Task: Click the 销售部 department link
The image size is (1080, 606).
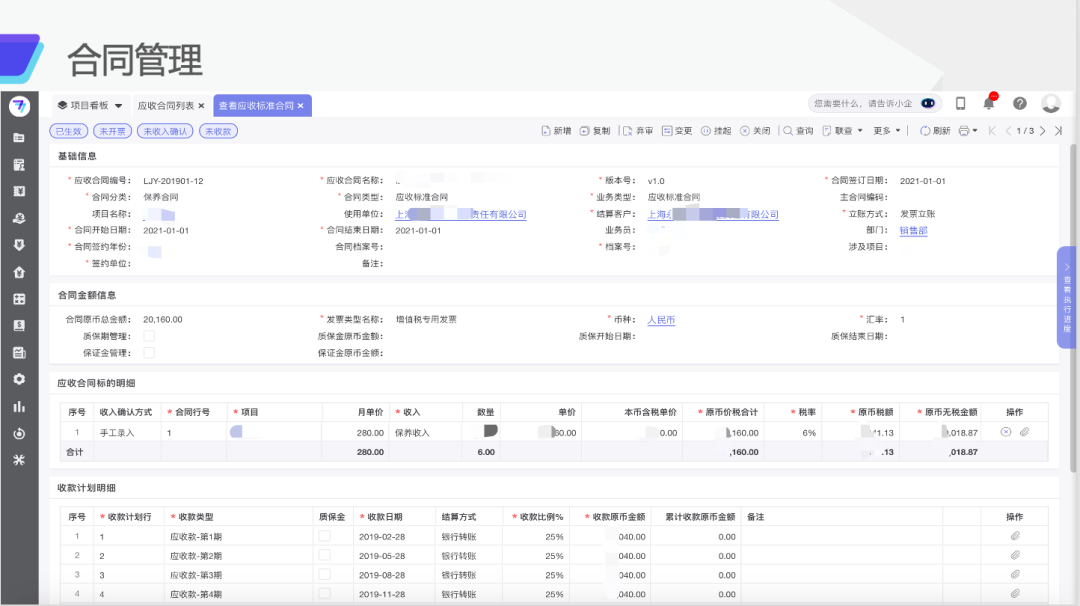Action: click(913, 230)
